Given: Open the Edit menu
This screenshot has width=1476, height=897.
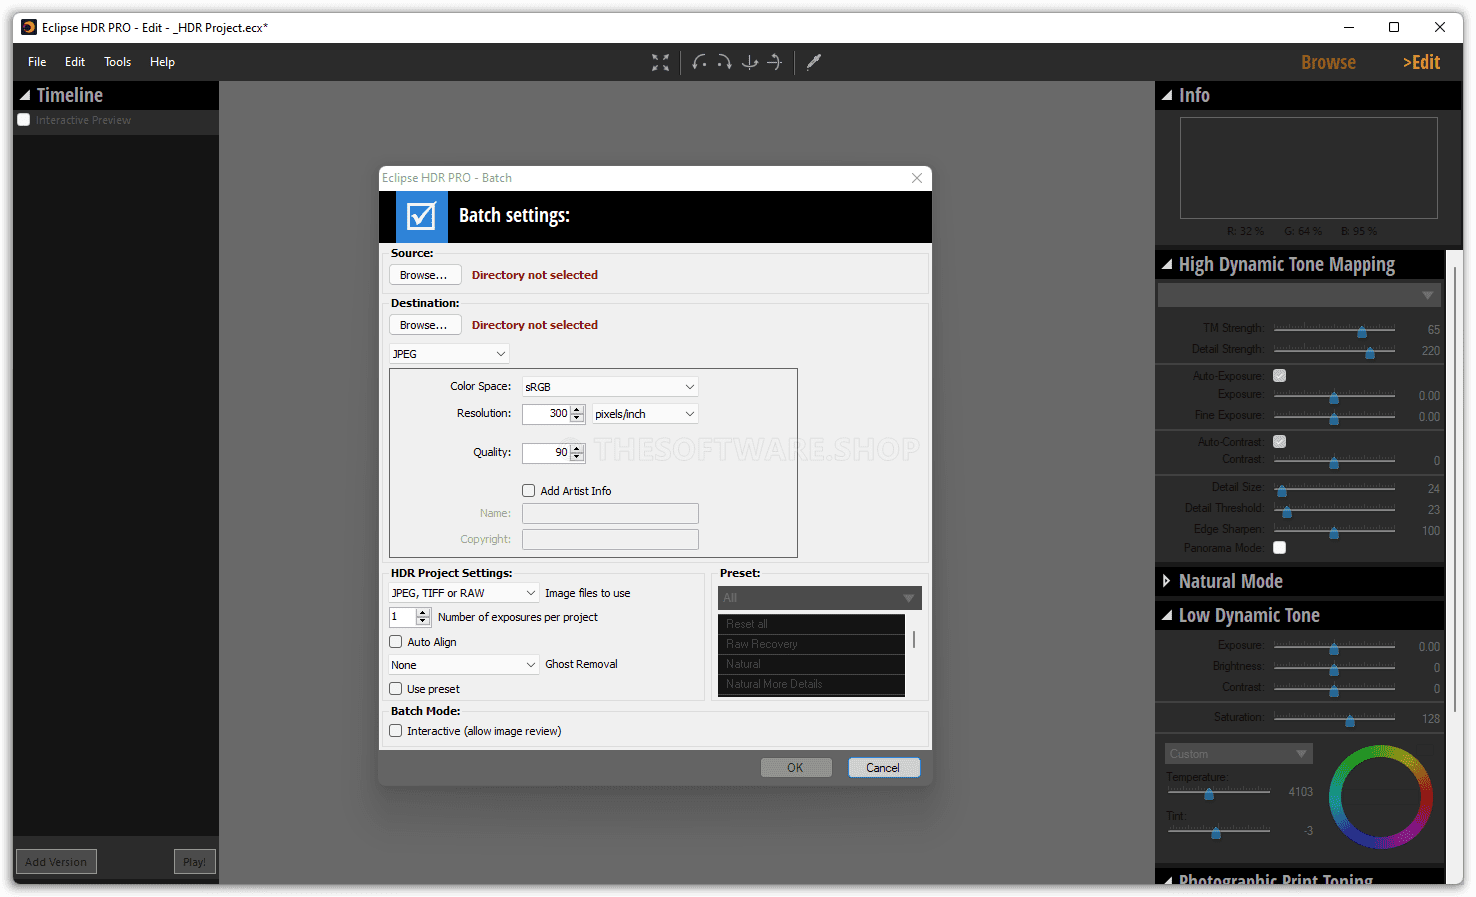Looking at the screenshot, I should pos(75,62).
